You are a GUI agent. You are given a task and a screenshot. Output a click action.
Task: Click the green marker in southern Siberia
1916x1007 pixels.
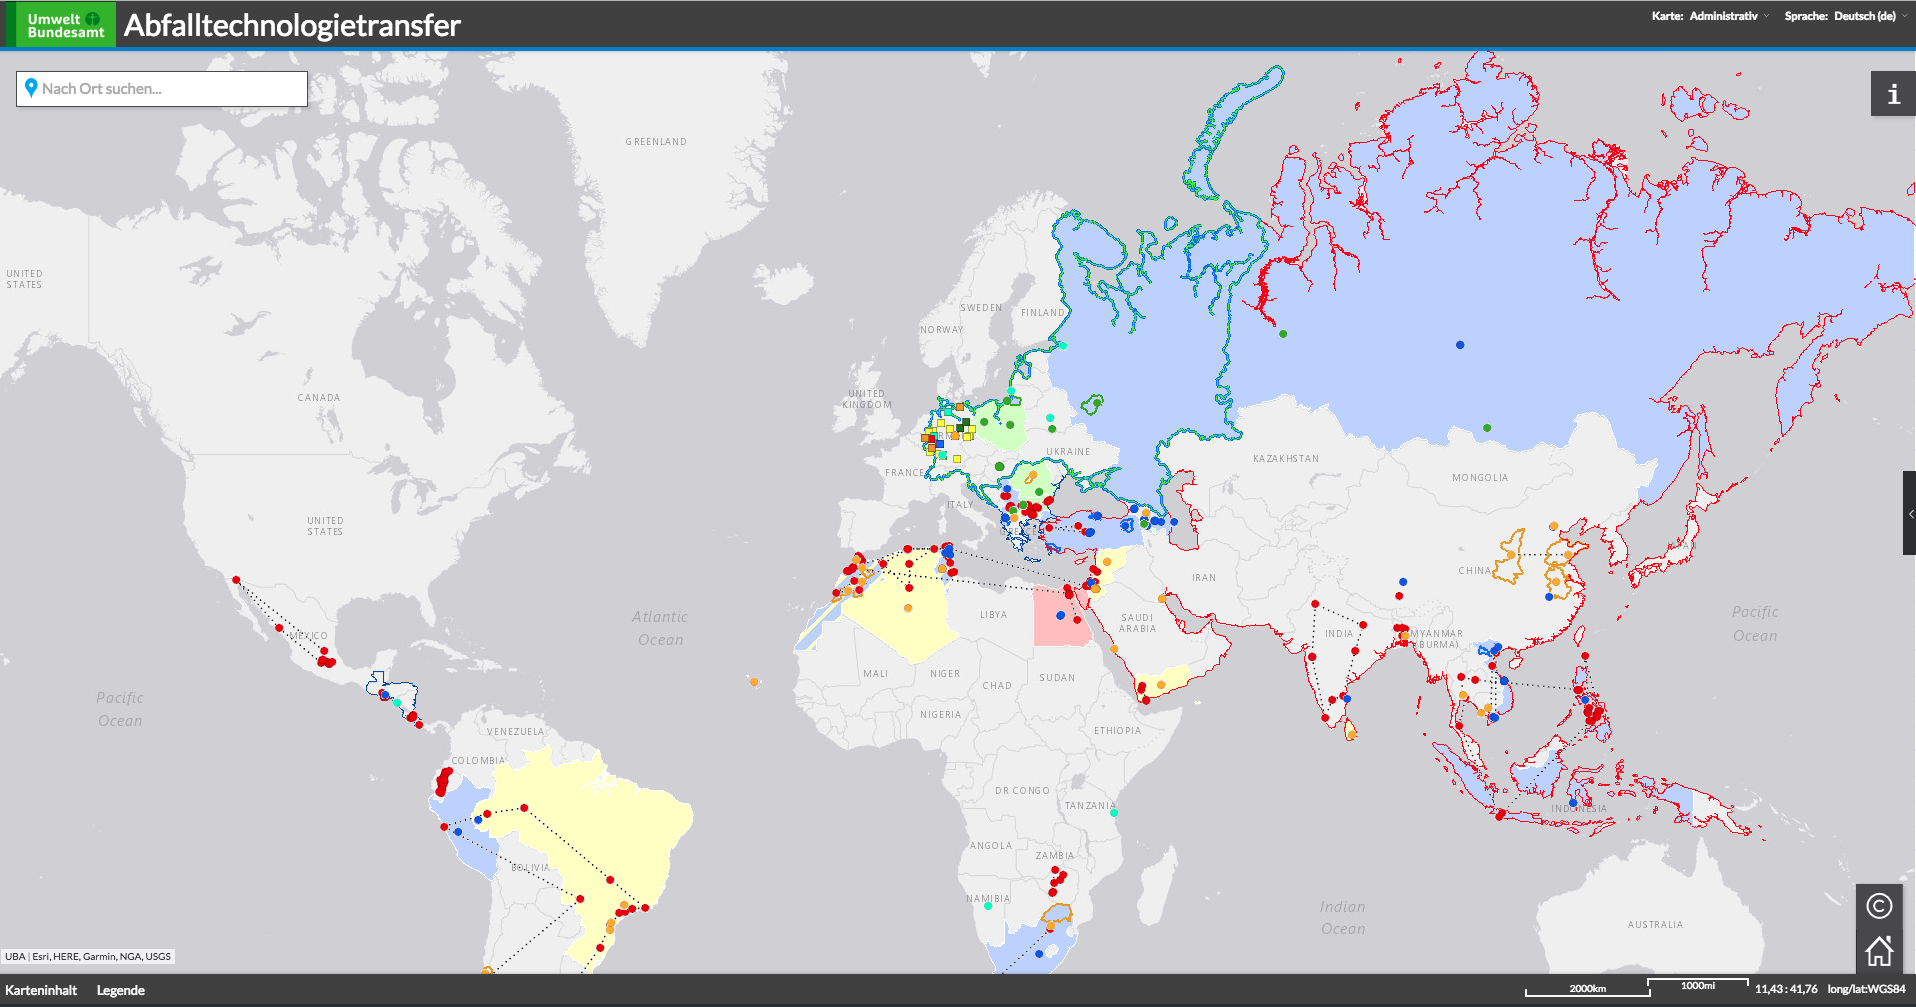(x=1487, y=428)
